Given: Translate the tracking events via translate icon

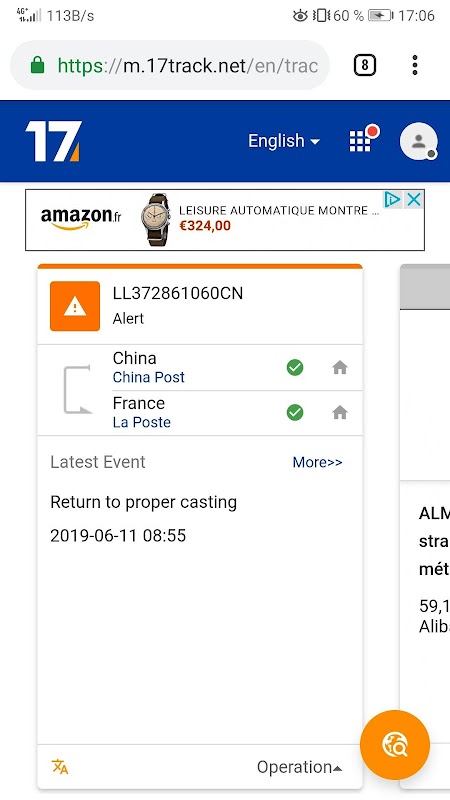Looking at the screenshot, I should coord(60,766).
